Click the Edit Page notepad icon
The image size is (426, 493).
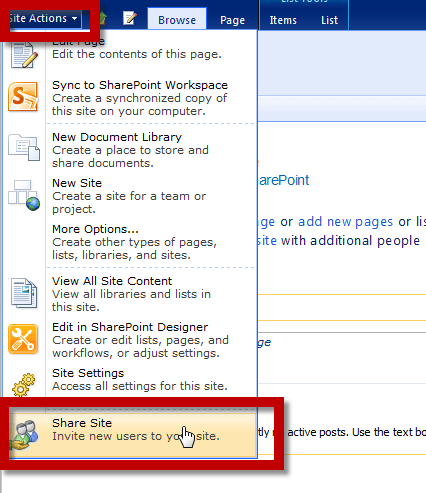24,55
